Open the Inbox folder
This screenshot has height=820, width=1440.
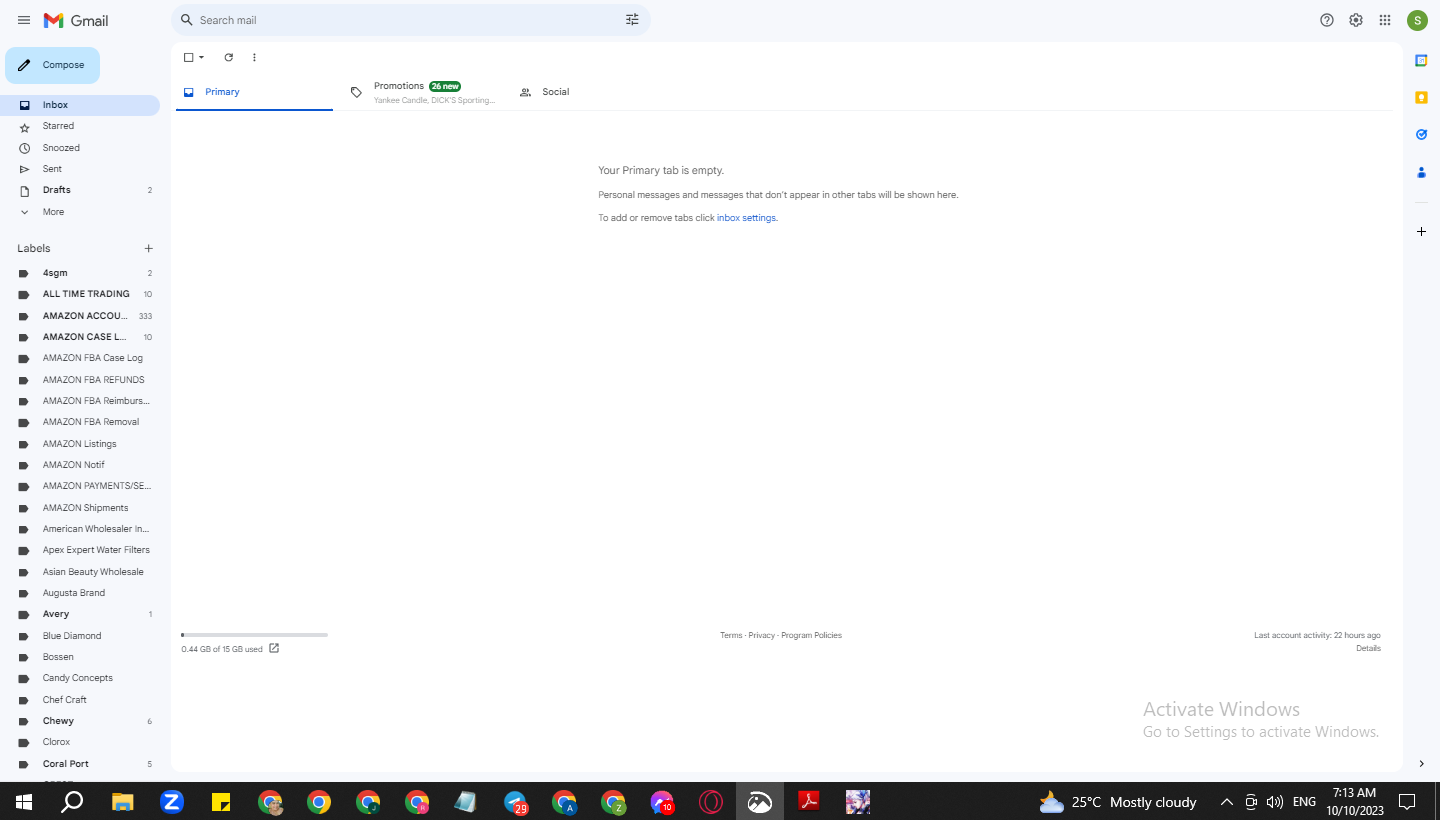click(80, 105)
